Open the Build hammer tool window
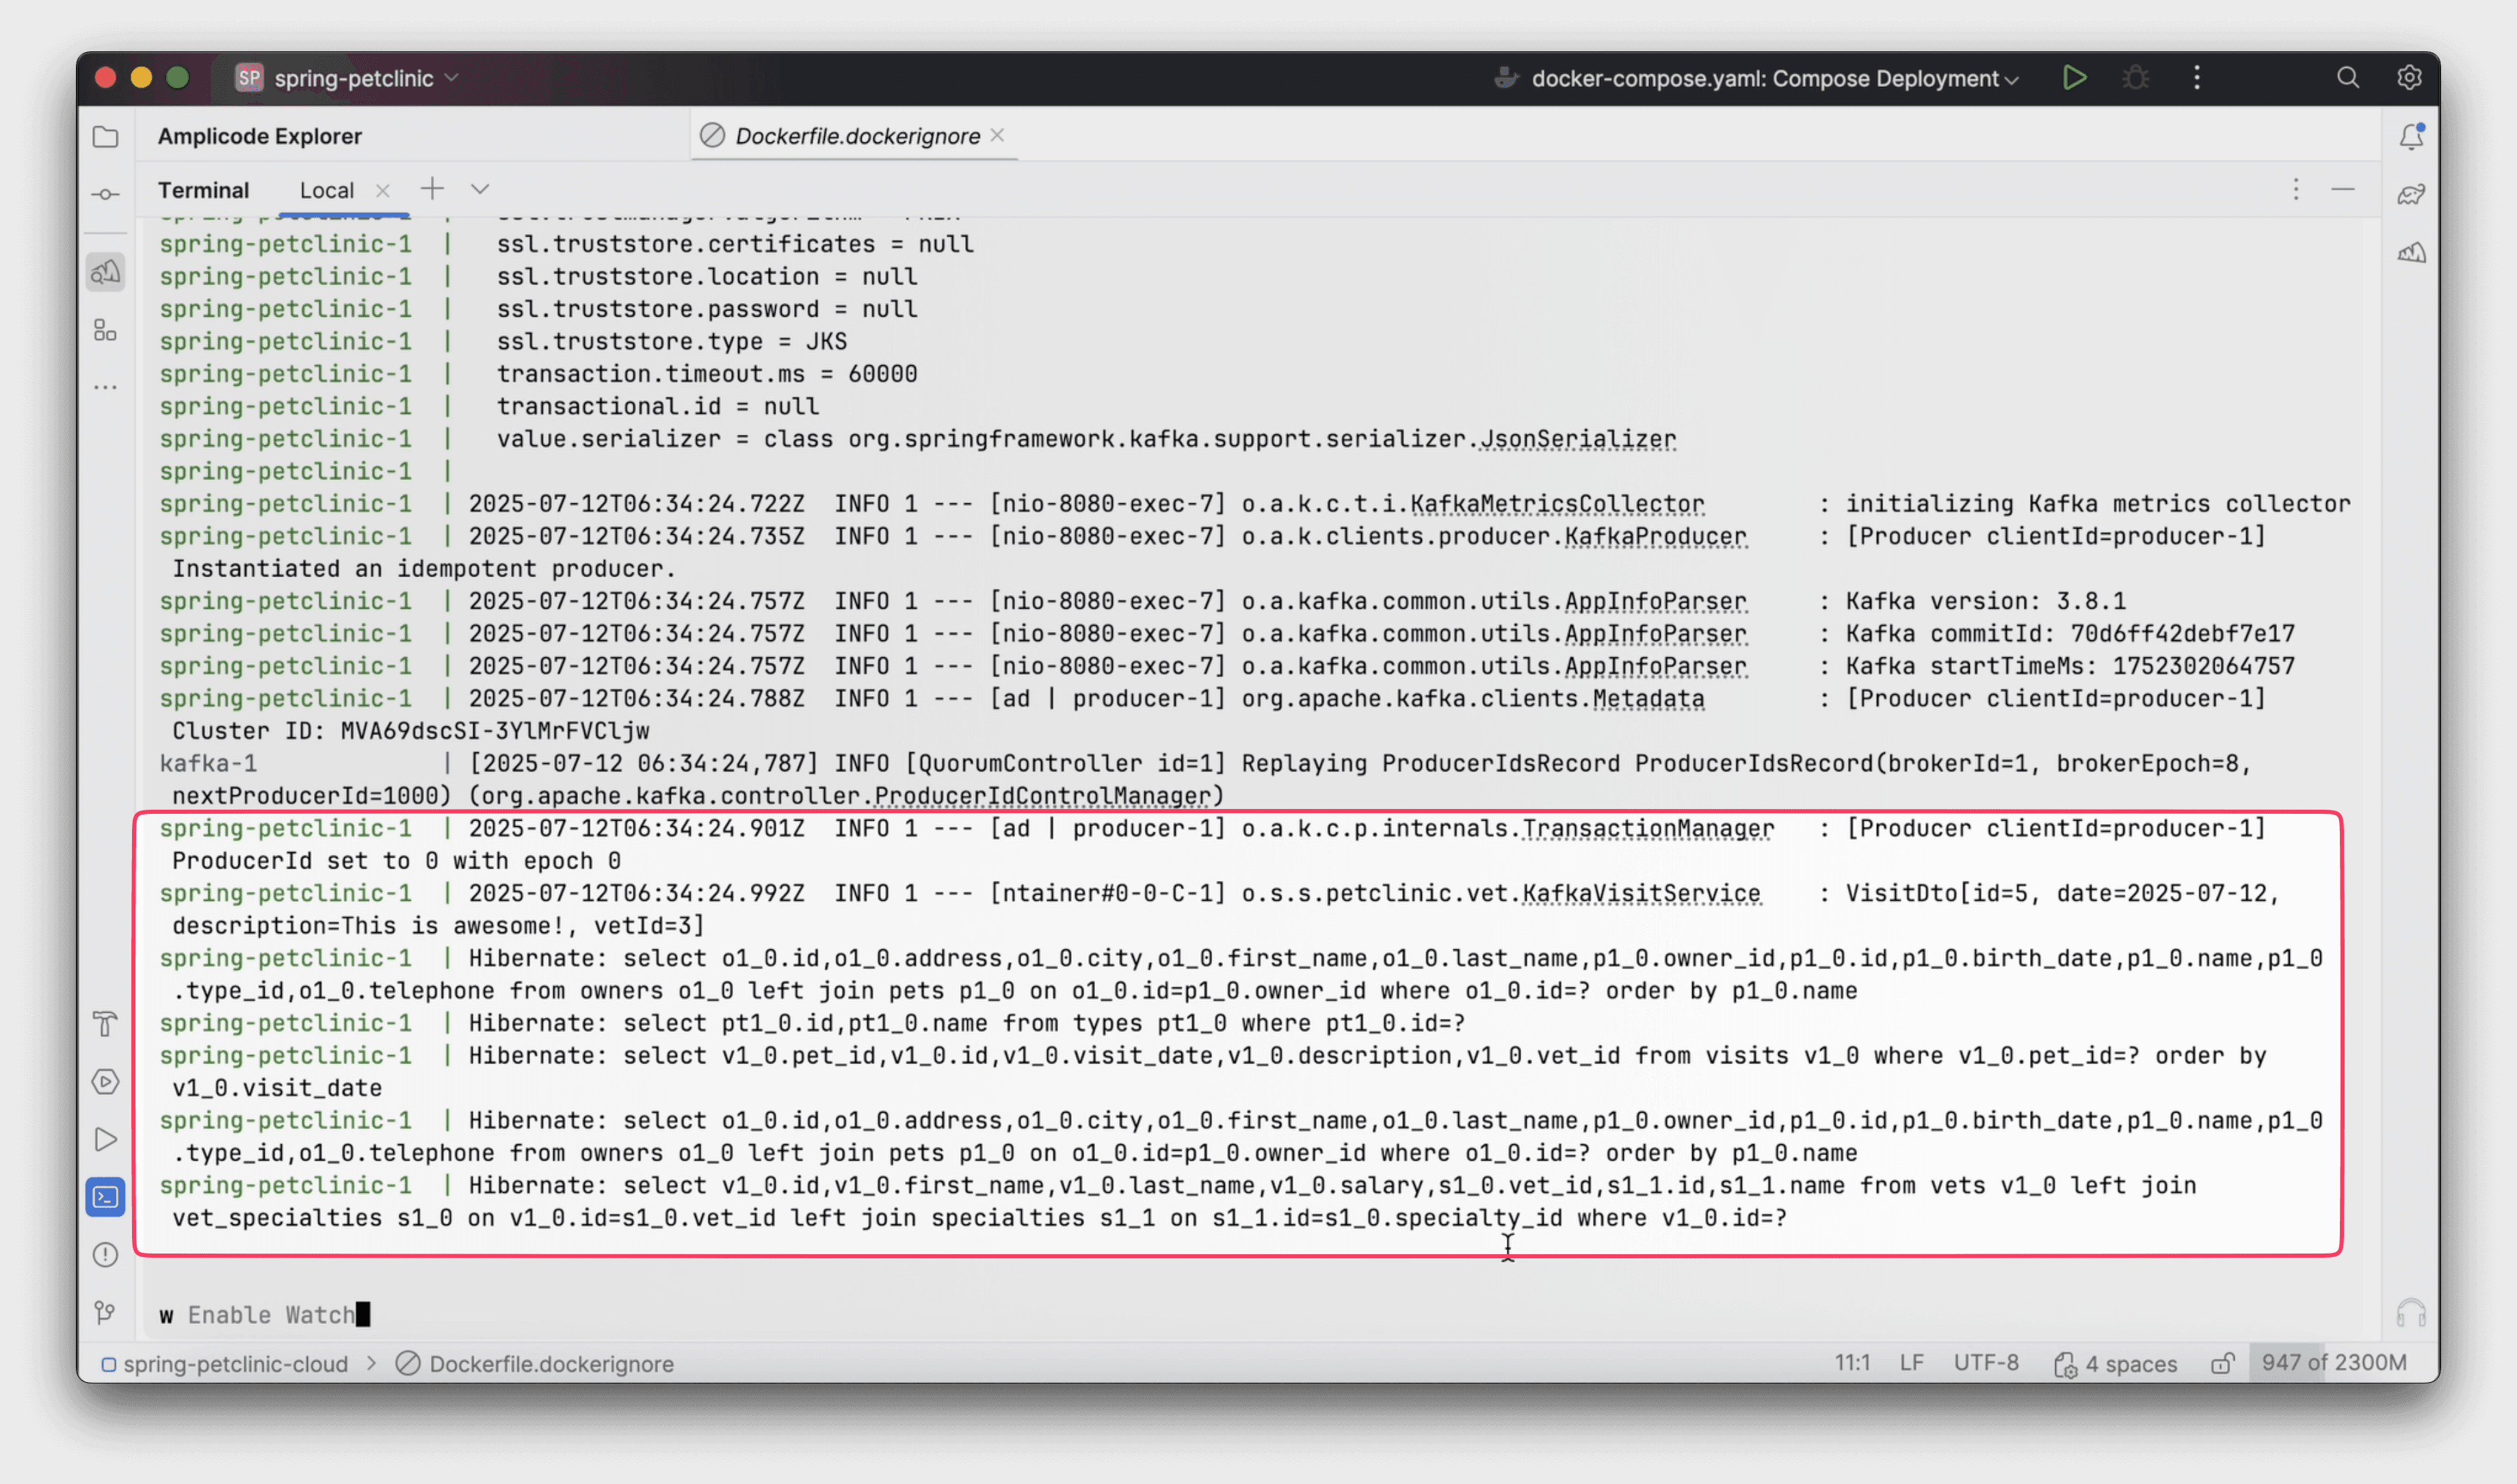Image resolution: width=2517 pixels, height=1484 pixels. pos(105,1024)
